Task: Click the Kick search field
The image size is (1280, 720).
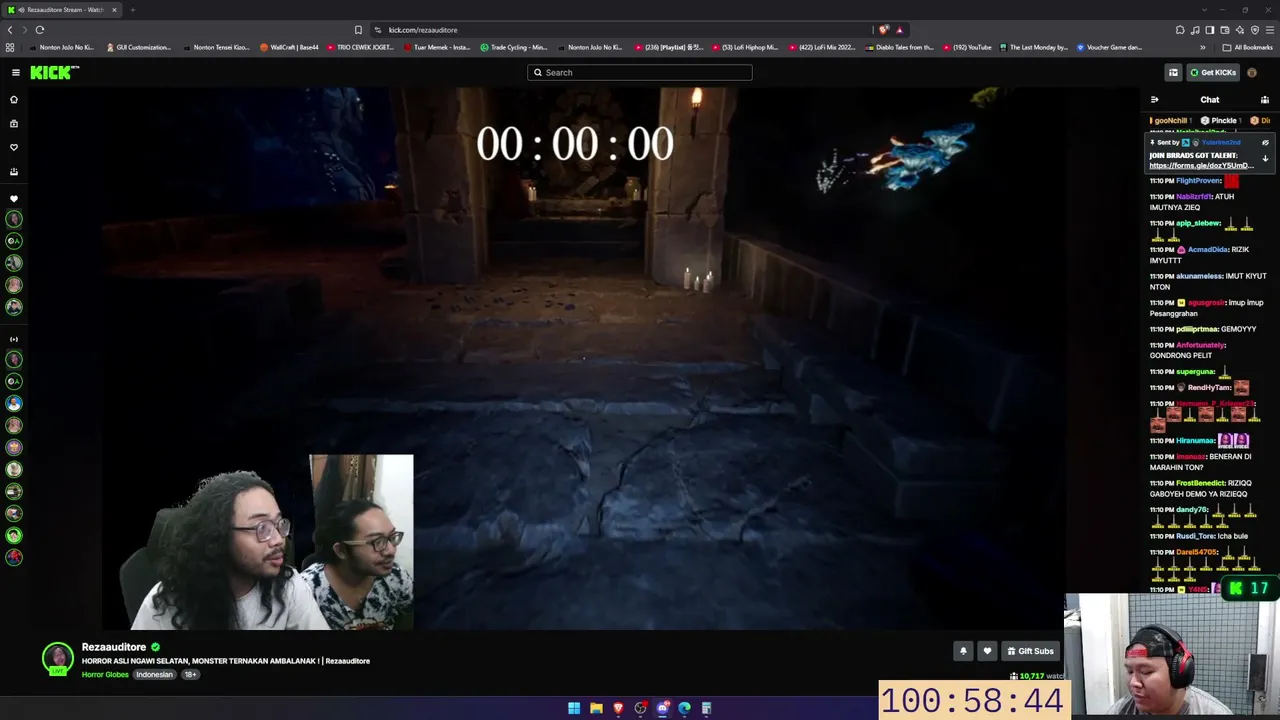Action: click(x=640, y=72)
